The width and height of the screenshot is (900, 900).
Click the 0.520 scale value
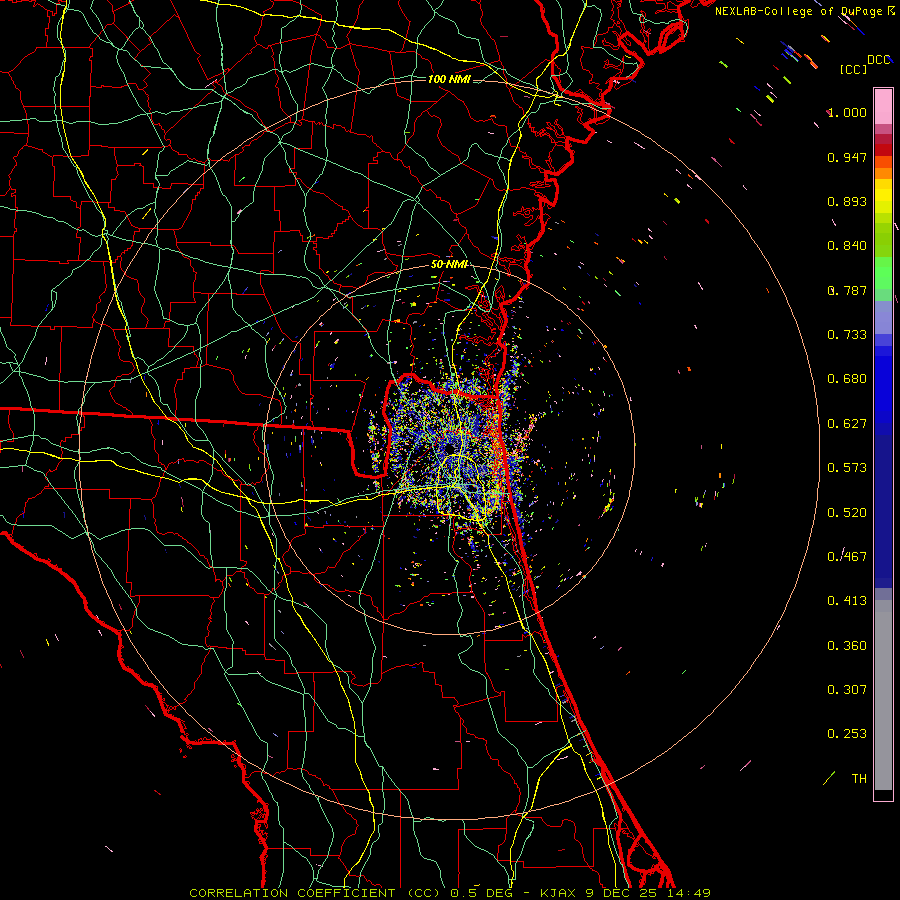(x=847, y=513)
